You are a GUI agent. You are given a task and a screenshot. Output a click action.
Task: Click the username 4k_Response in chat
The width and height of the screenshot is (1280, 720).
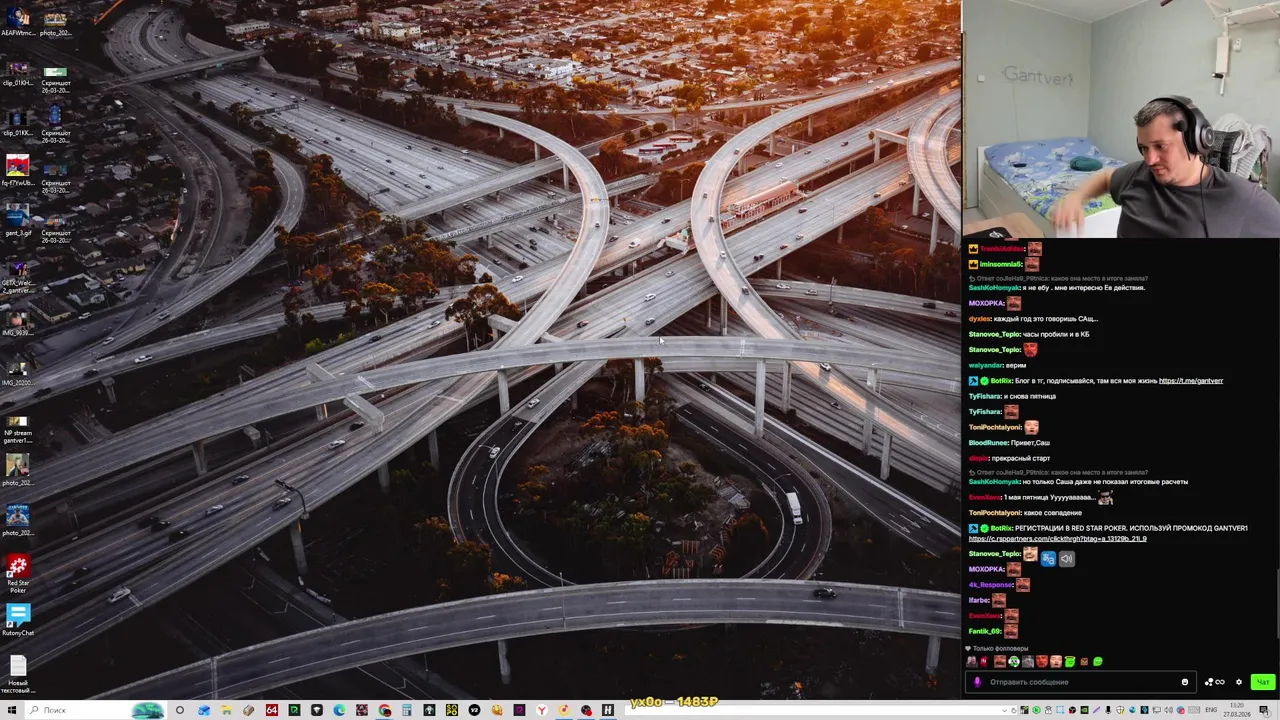click(990, 585)
